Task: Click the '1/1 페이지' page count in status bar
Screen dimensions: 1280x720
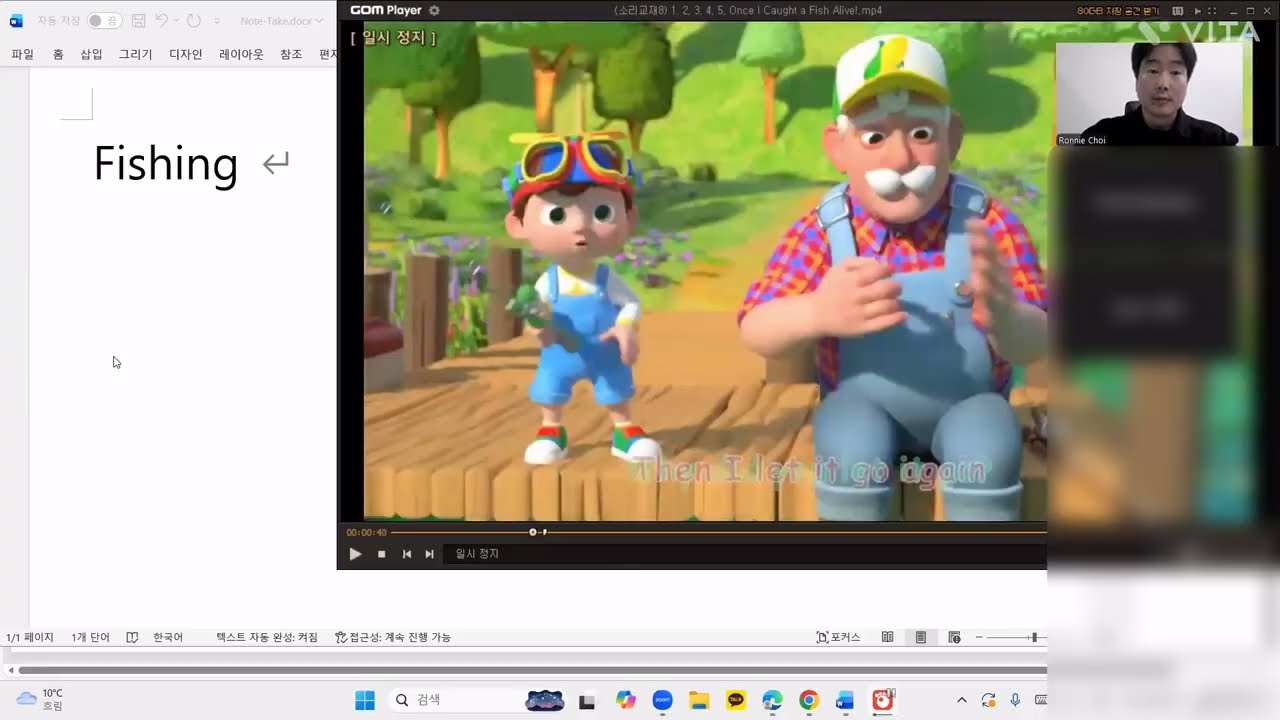Action: coord(30,637)
